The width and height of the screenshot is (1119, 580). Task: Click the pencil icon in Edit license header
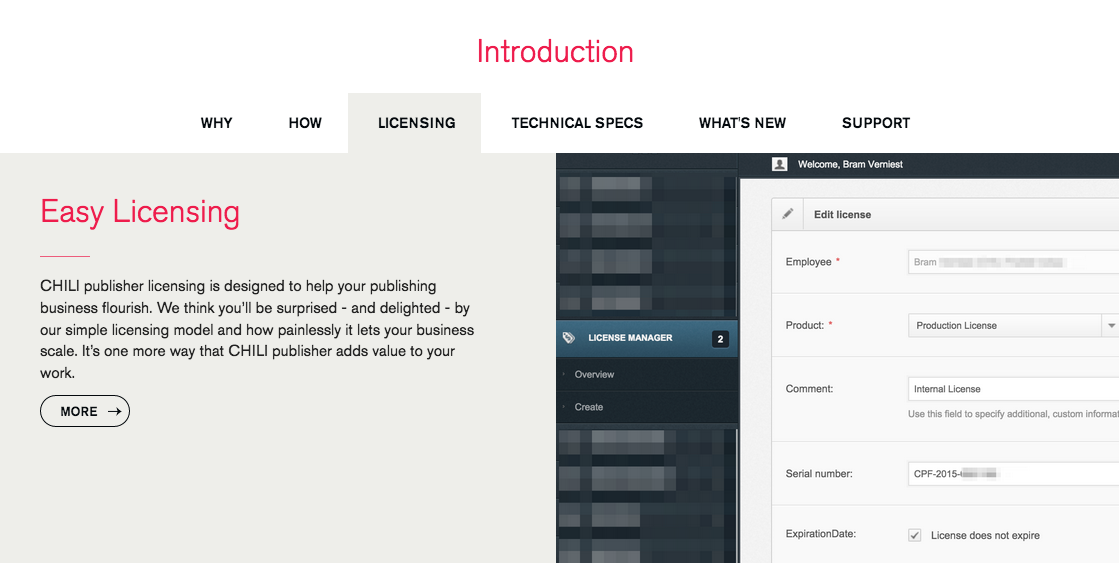(x=788, y=214)
